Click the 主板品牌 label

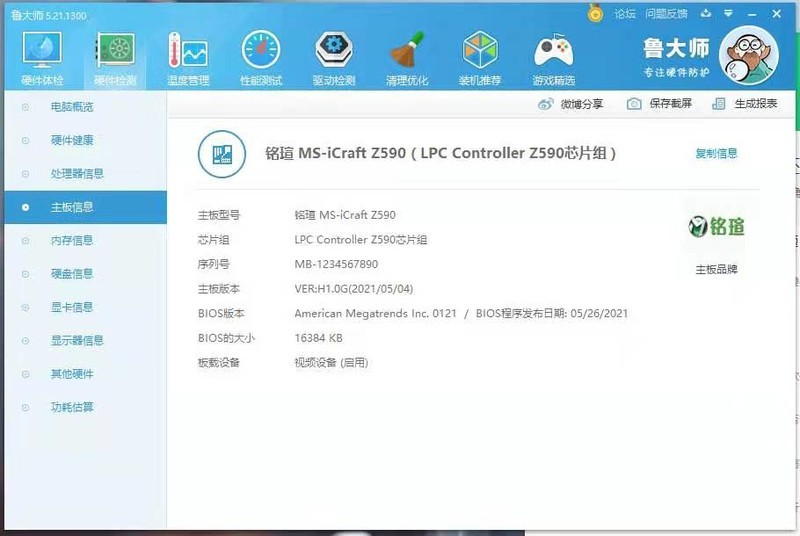click(x=716, y=269)
